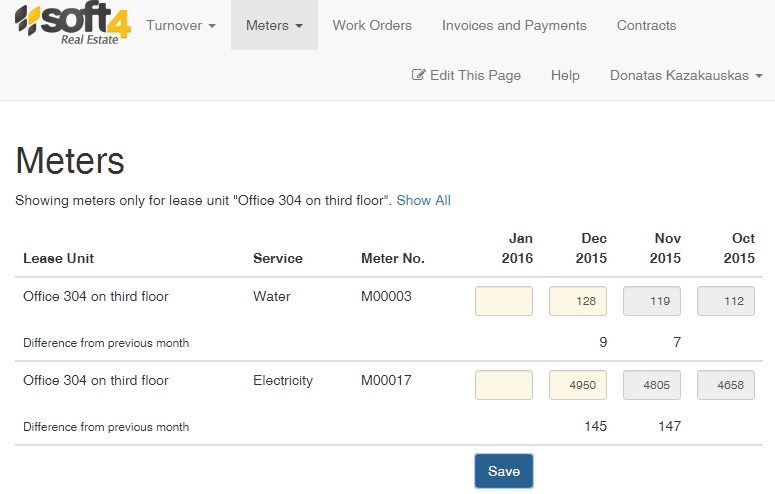Open the Help page
The width and height of the screenshot is (775, 494).
click(x=565, y=75)
